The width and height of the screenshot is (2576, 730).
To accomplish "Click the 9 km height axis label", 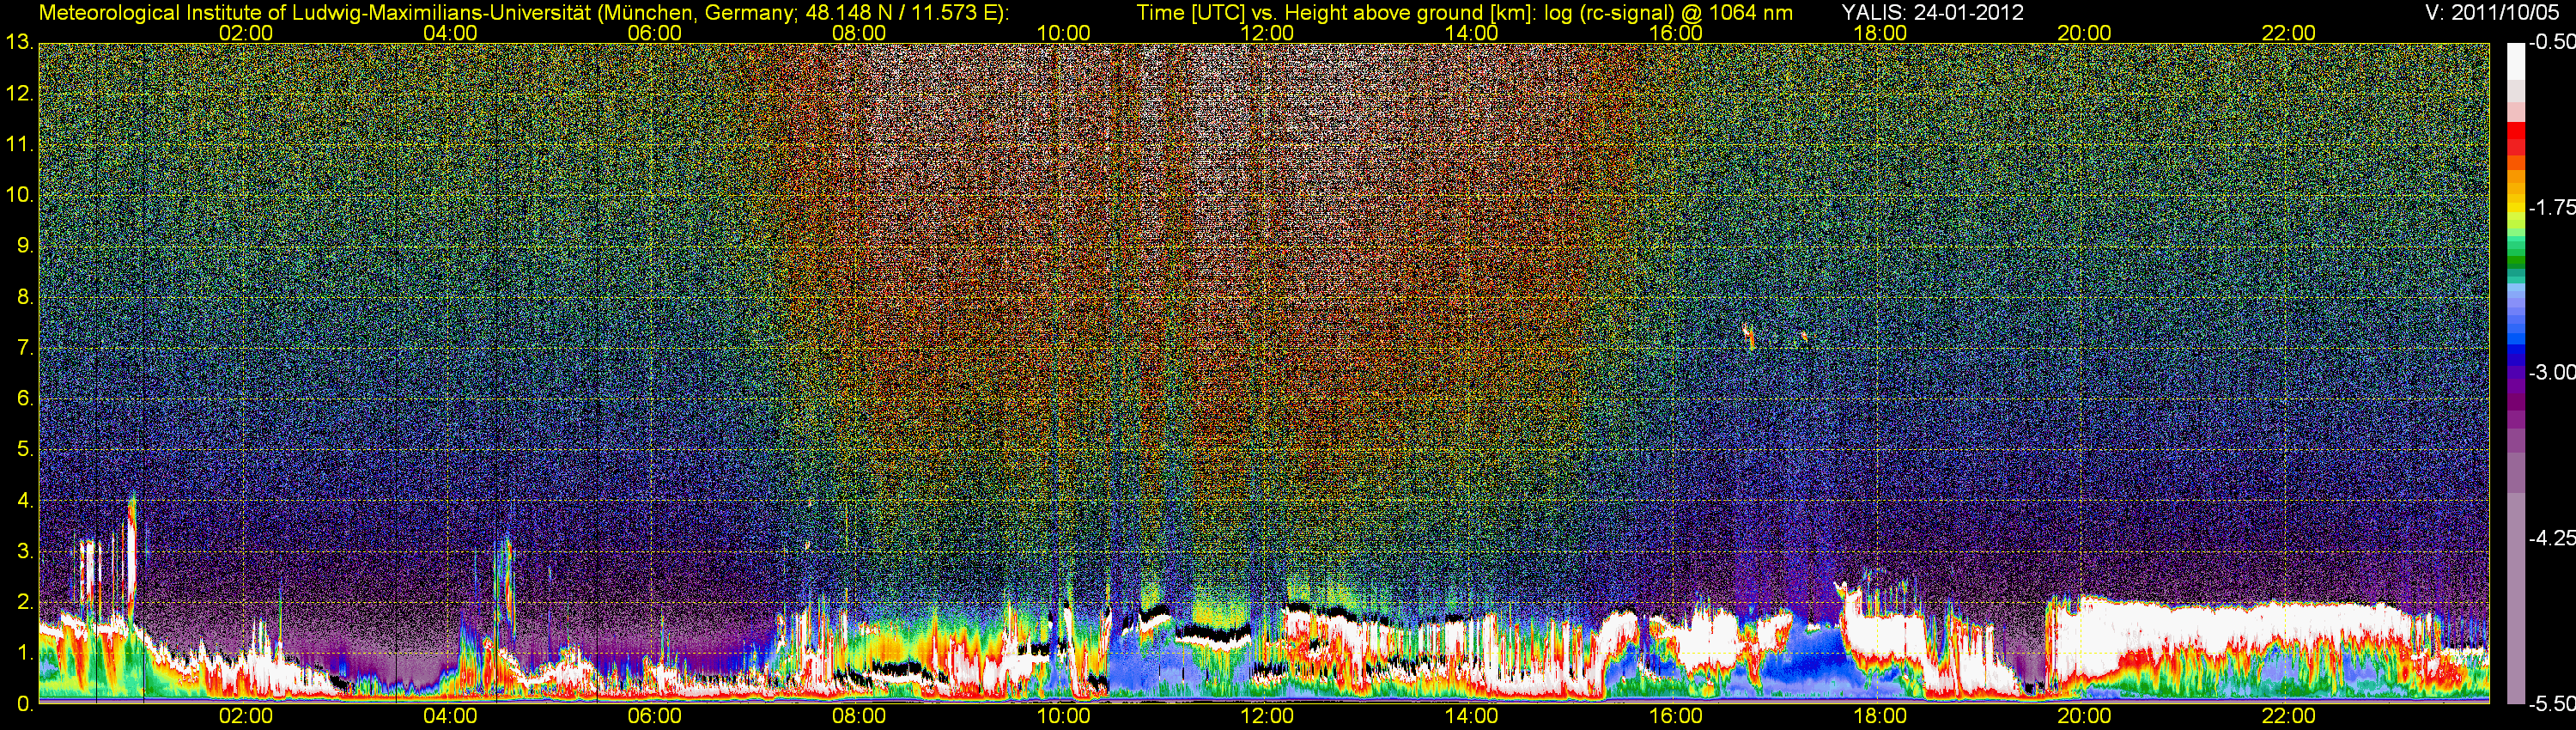I will pos(25,246).
